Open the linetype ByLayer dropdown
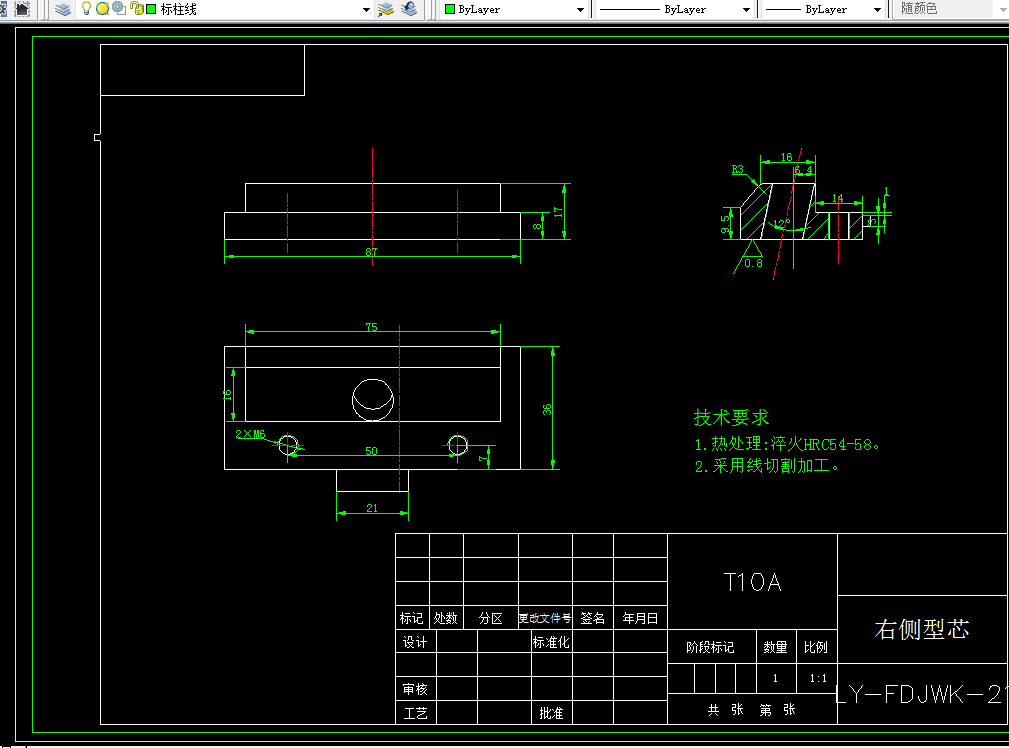This screenshot has width=1009, height=748. point(746,10)
